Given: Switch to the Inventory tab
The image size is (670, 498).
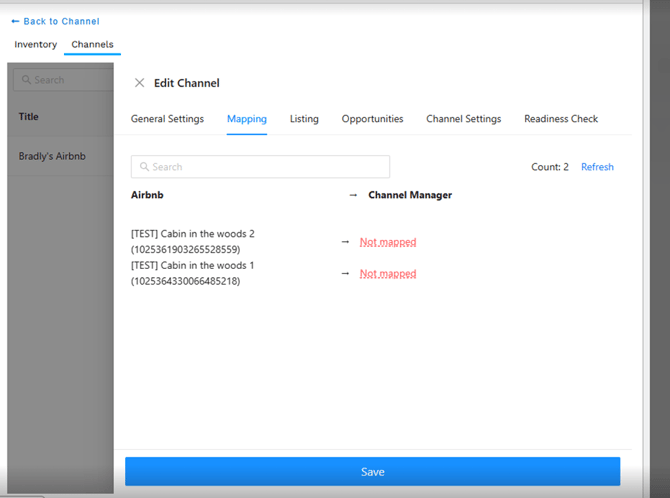Looking at the screenshot, I should (35, 45).
